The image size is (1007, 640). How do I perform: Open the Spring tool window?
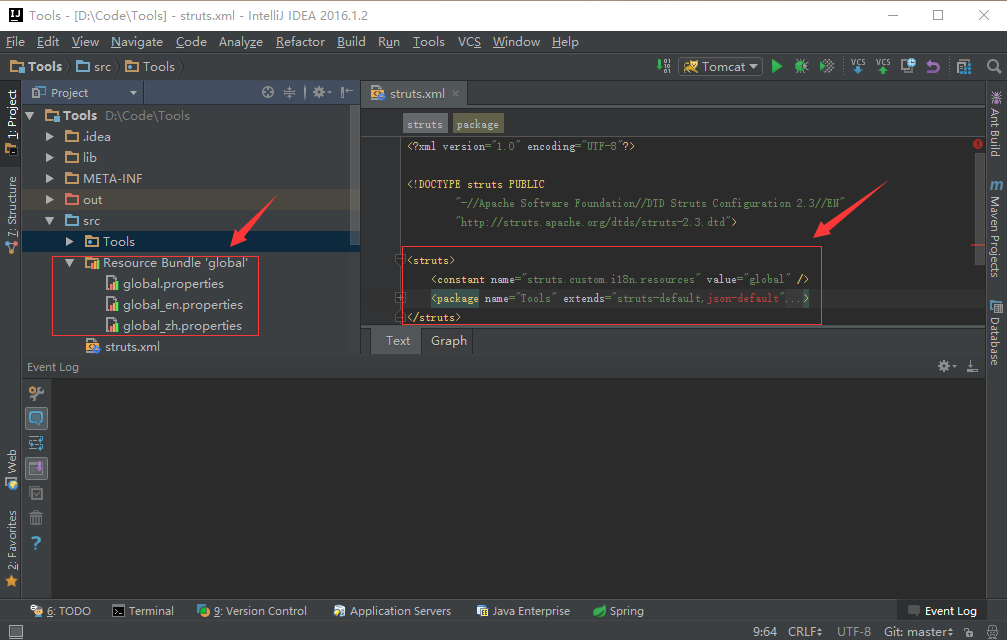[618, 610]
